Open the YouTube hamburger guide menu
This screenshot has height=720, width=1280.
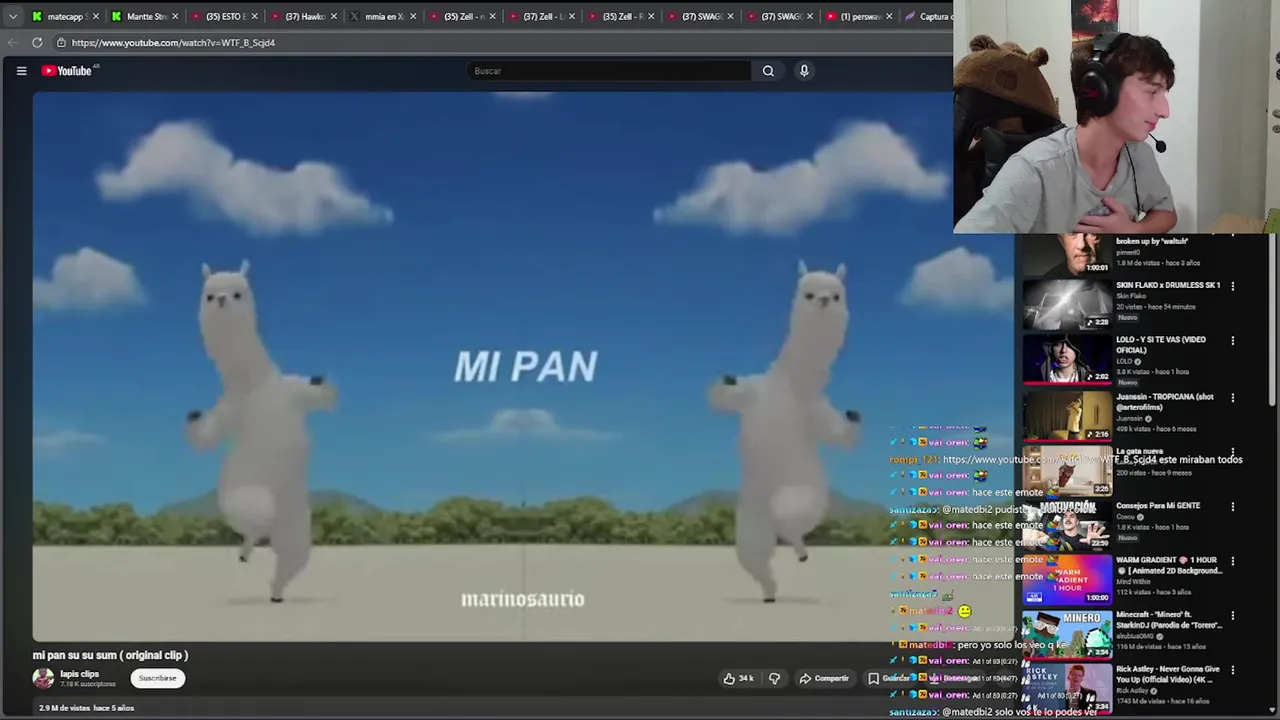(x=21, y=71)
